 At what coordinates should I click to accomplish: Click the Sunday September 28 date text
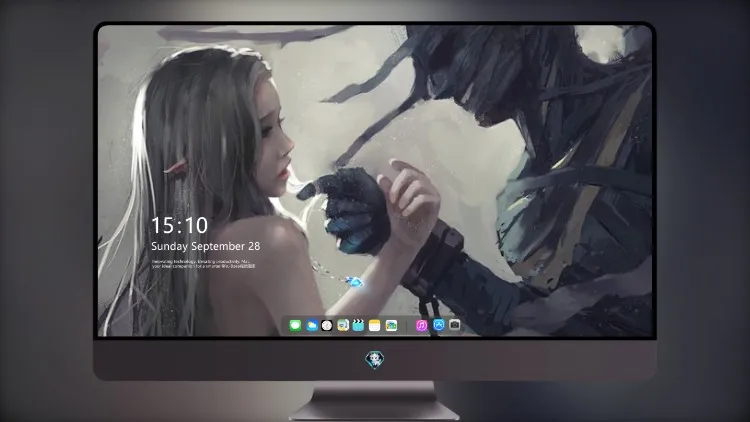click(206, 246)
